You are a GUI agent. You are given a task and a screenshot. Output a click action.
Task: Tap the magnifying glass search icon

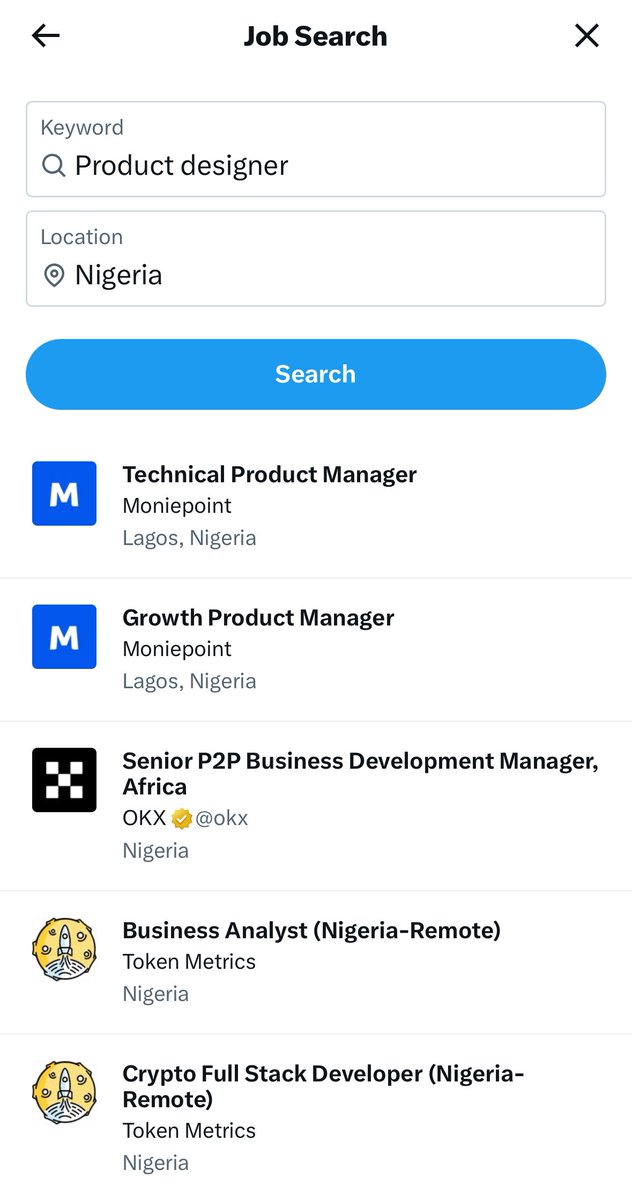[x=53, y=165]
